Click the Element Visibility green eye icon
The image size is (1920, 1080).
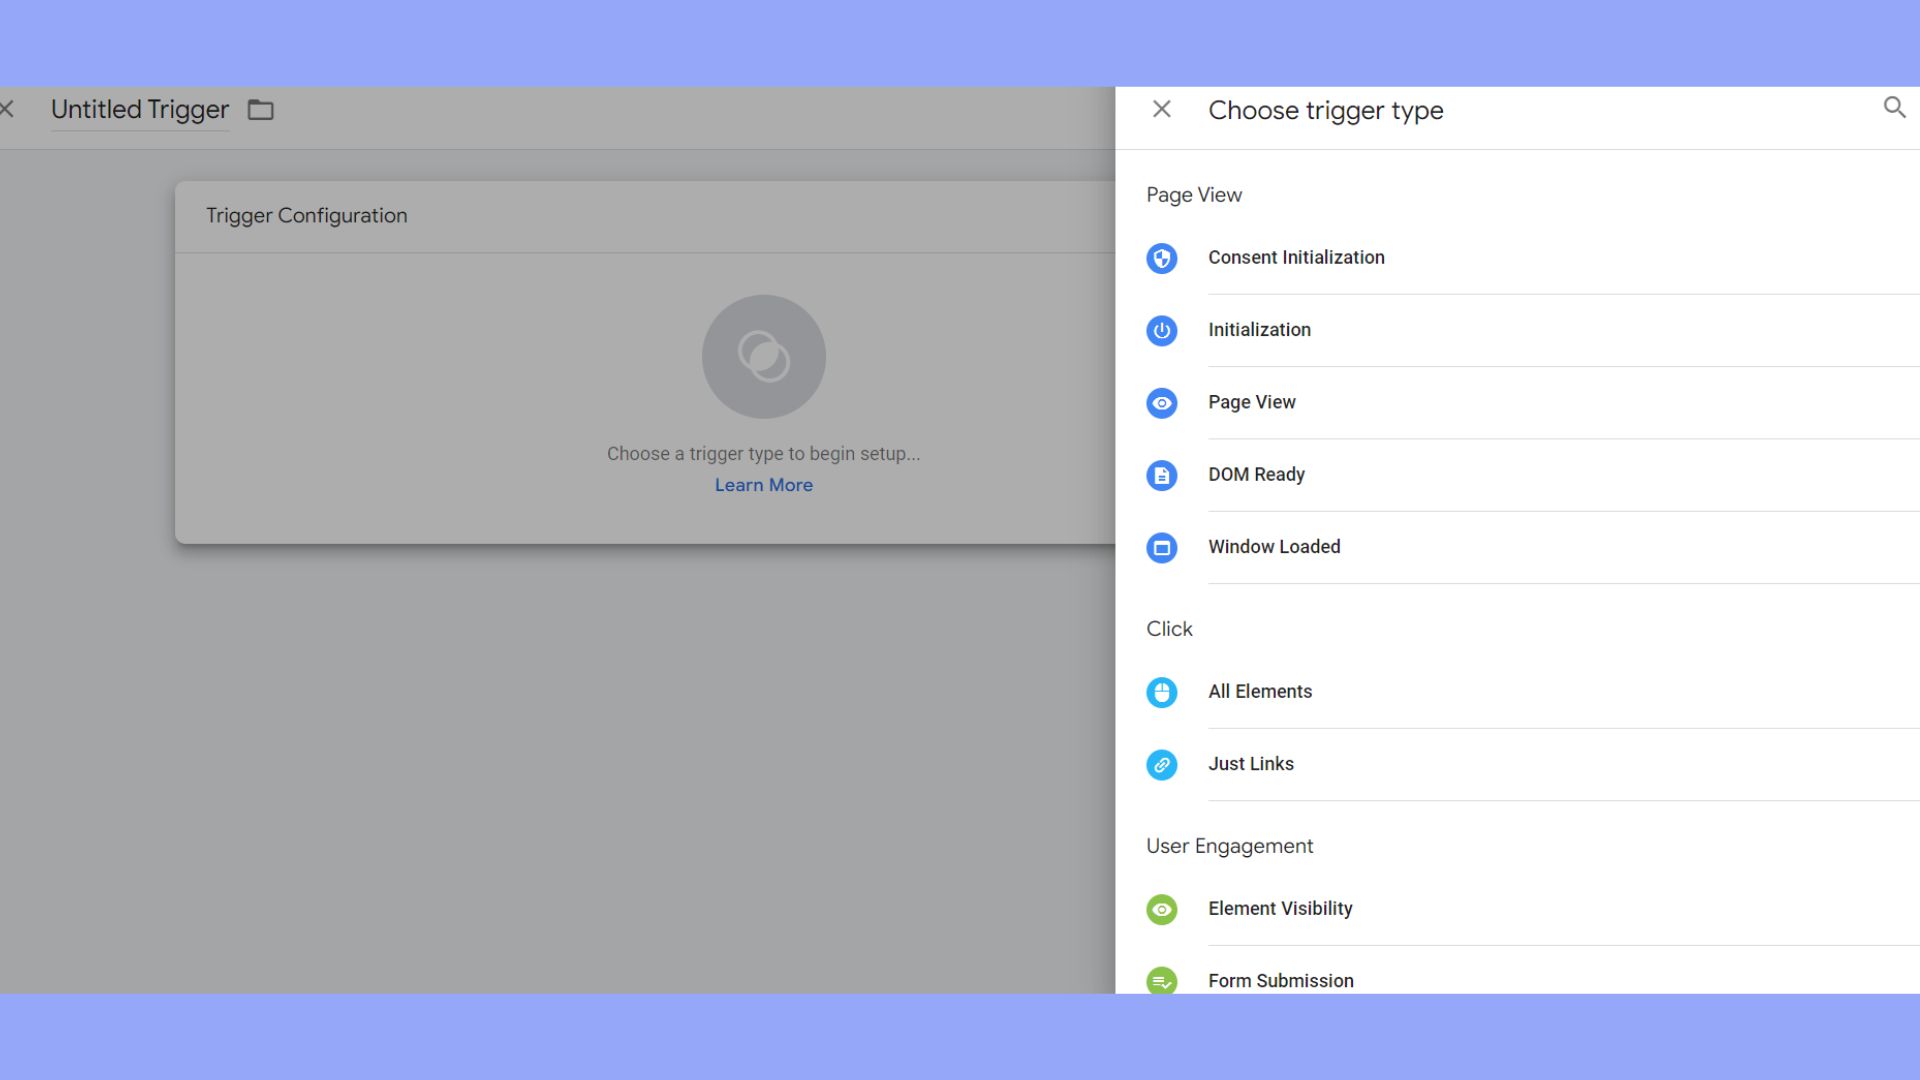[1161, 909]
